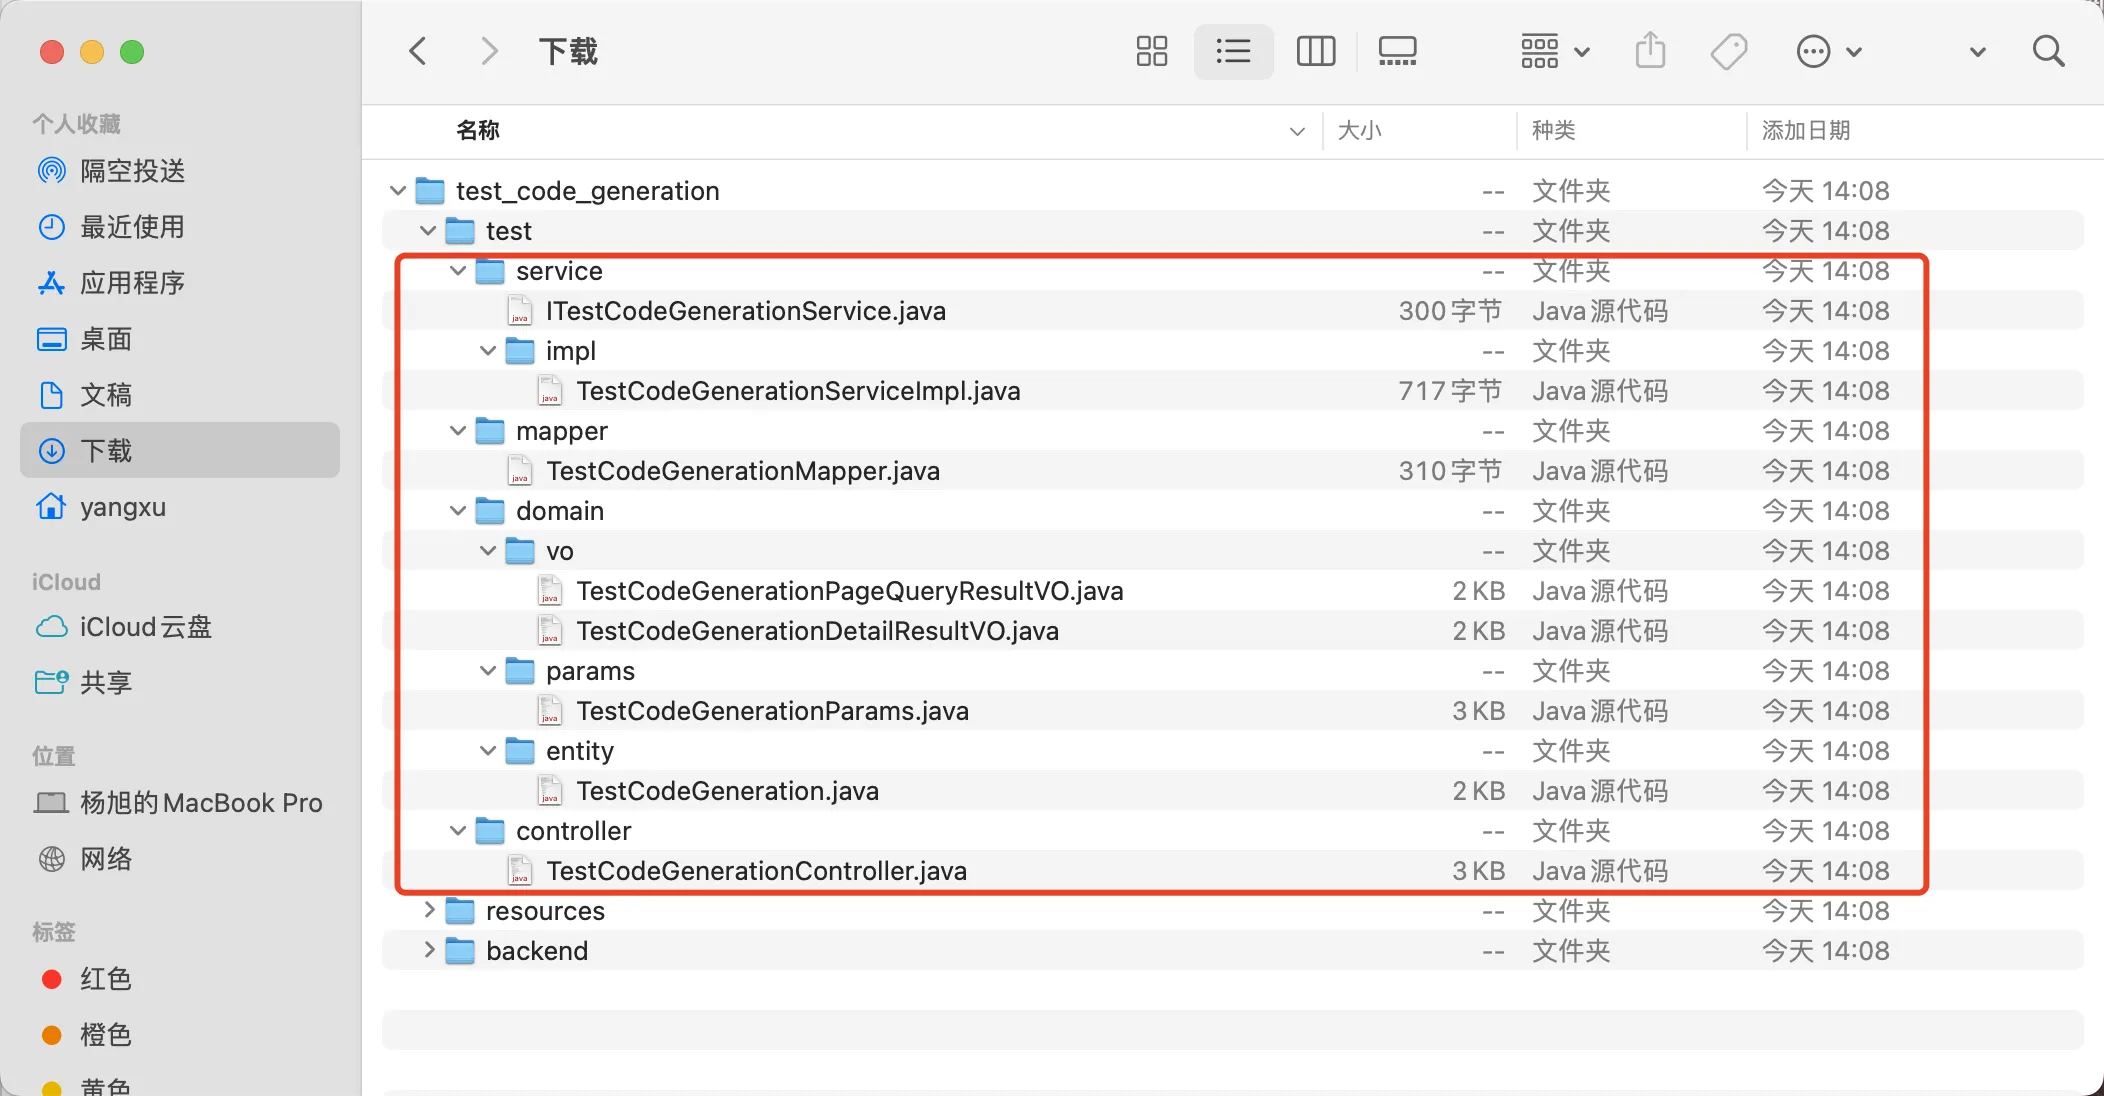Collapse the domain folder
The width and height of the screenshot is (2104, 1096).
point(458,510)
